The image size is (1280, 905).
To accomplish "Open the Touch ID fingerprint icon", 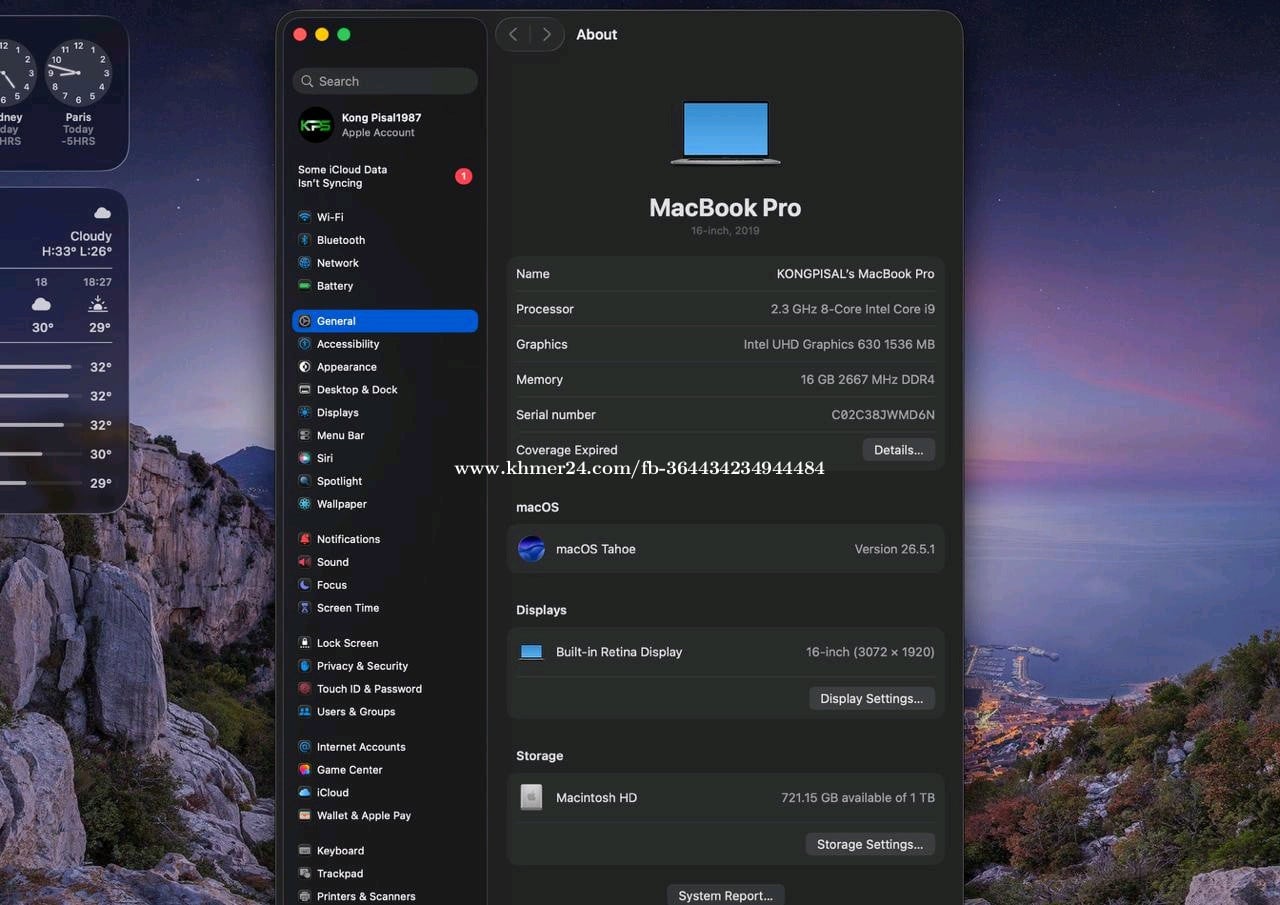I will pos(304,689).
